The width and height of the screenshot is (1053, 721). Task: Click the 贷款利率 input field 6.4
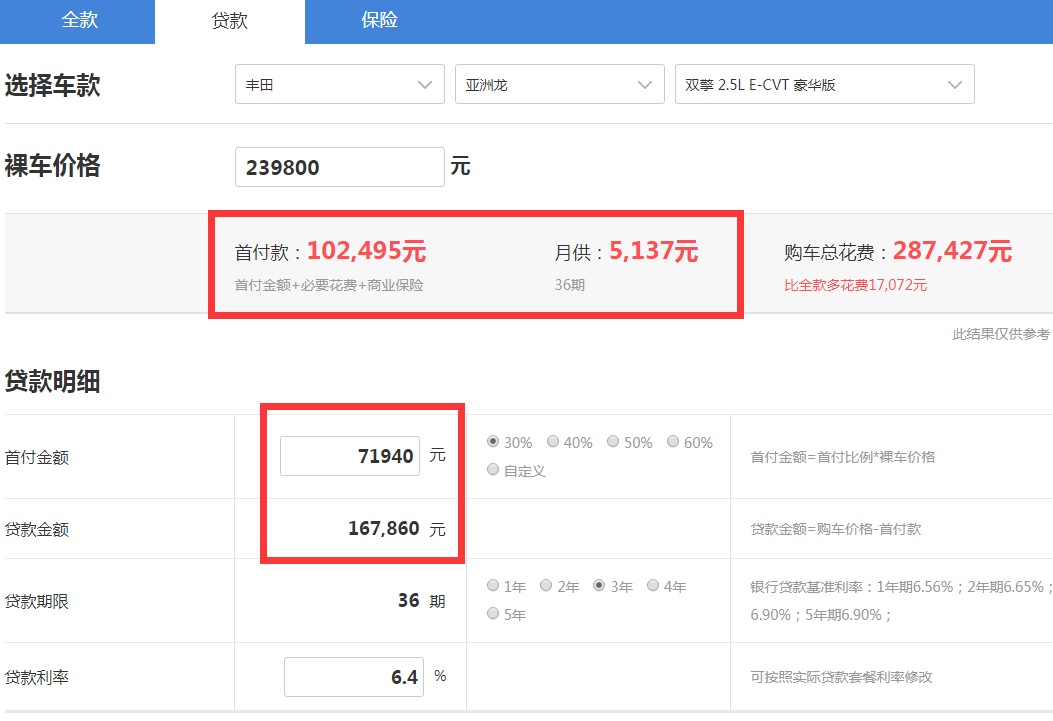(354, 677)
